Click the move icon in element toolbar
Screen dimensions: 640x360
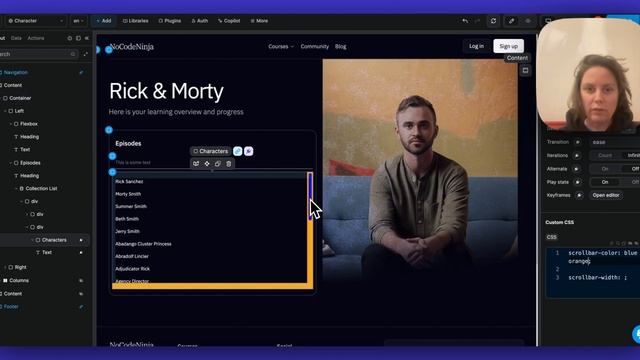coord(207,164)
